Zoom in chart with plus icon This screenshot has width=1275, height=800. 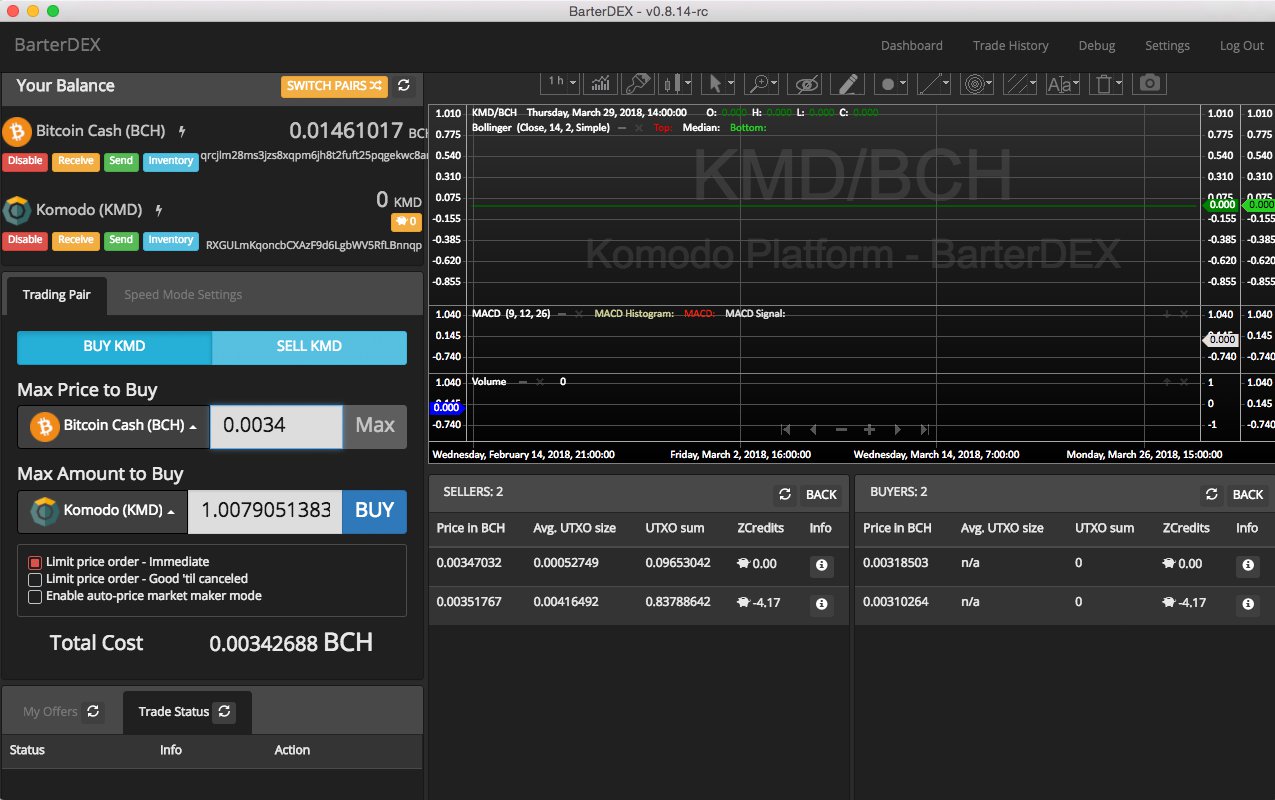(x=869, y=429)
